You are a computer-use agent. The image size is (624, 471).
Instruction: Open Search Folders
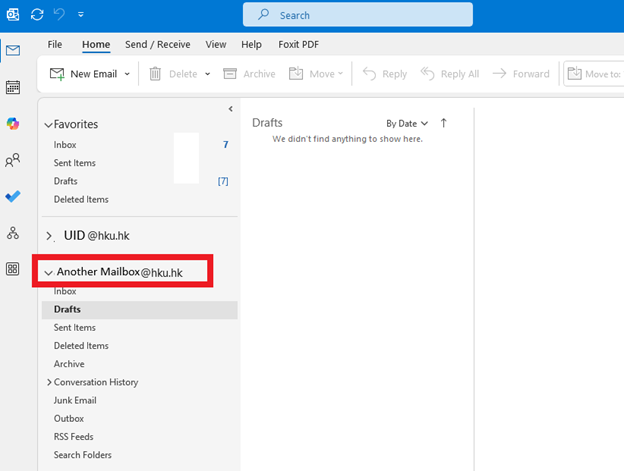click(139, 455)
